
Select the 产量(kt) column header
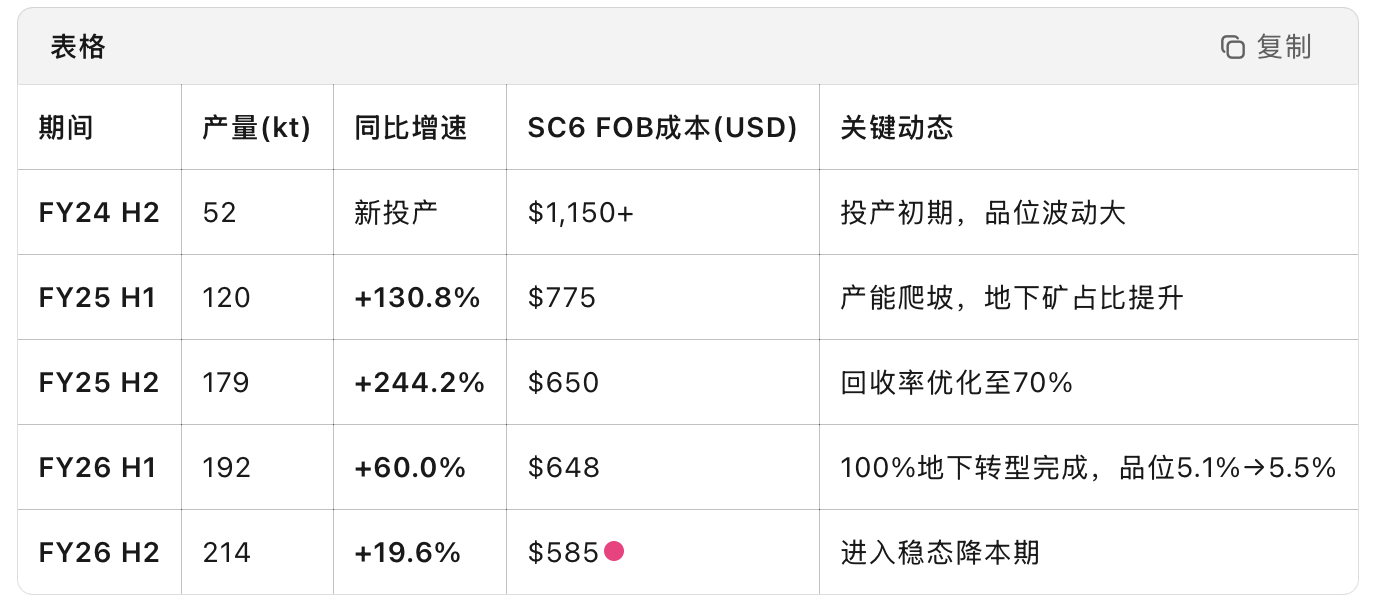256,128
